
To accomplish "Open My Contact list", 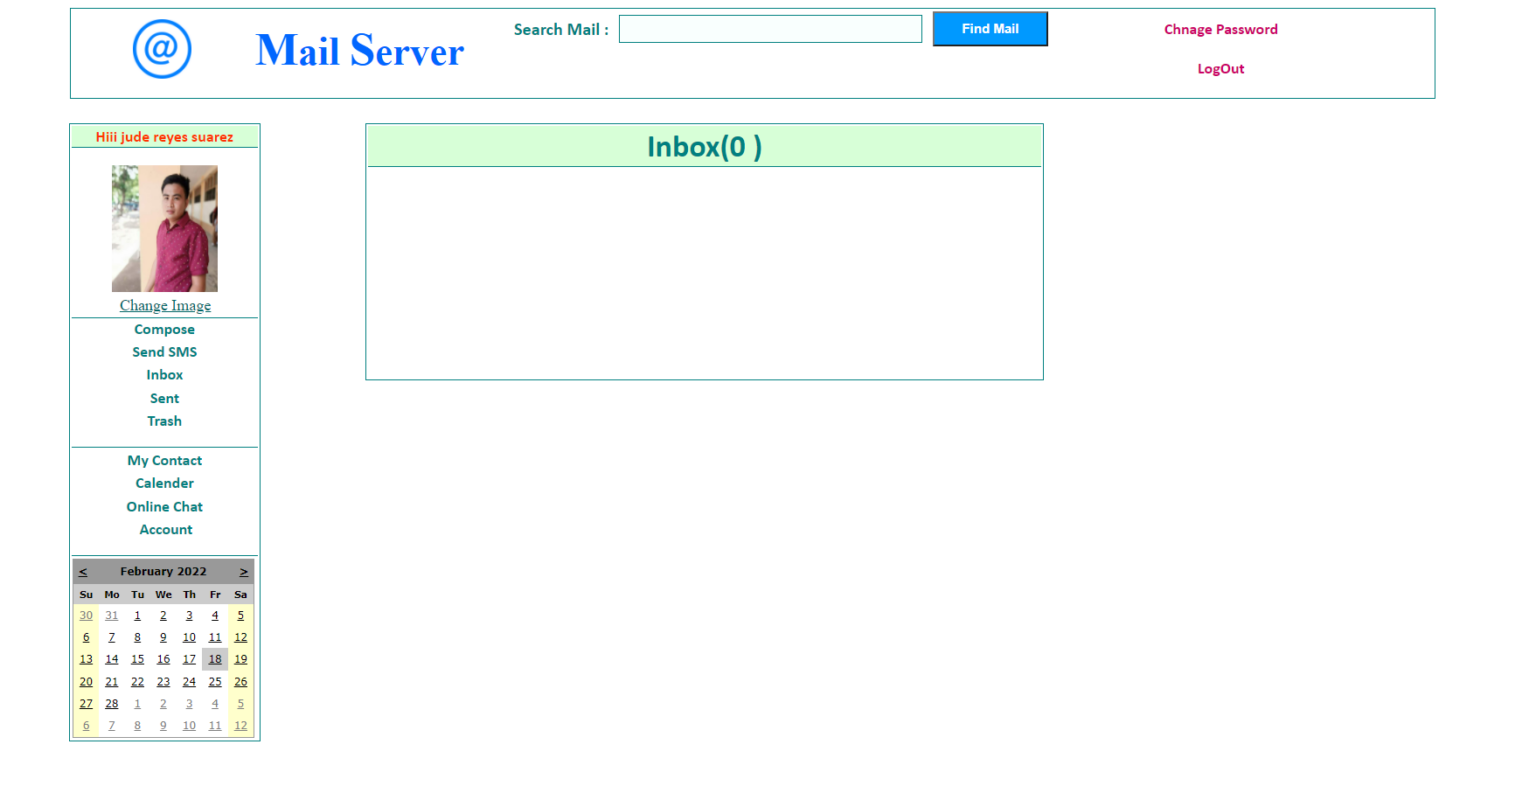I will point(164,460).
